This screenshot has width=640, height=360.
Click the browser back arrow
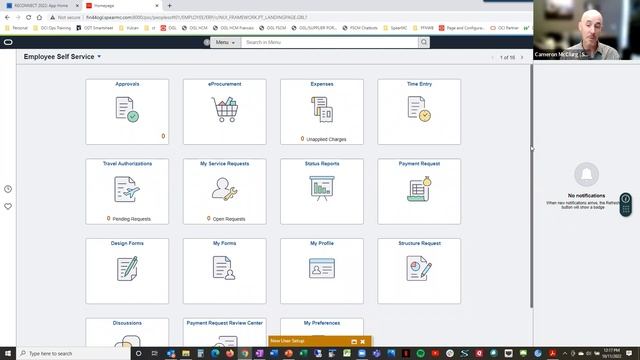tap(7, 17)
